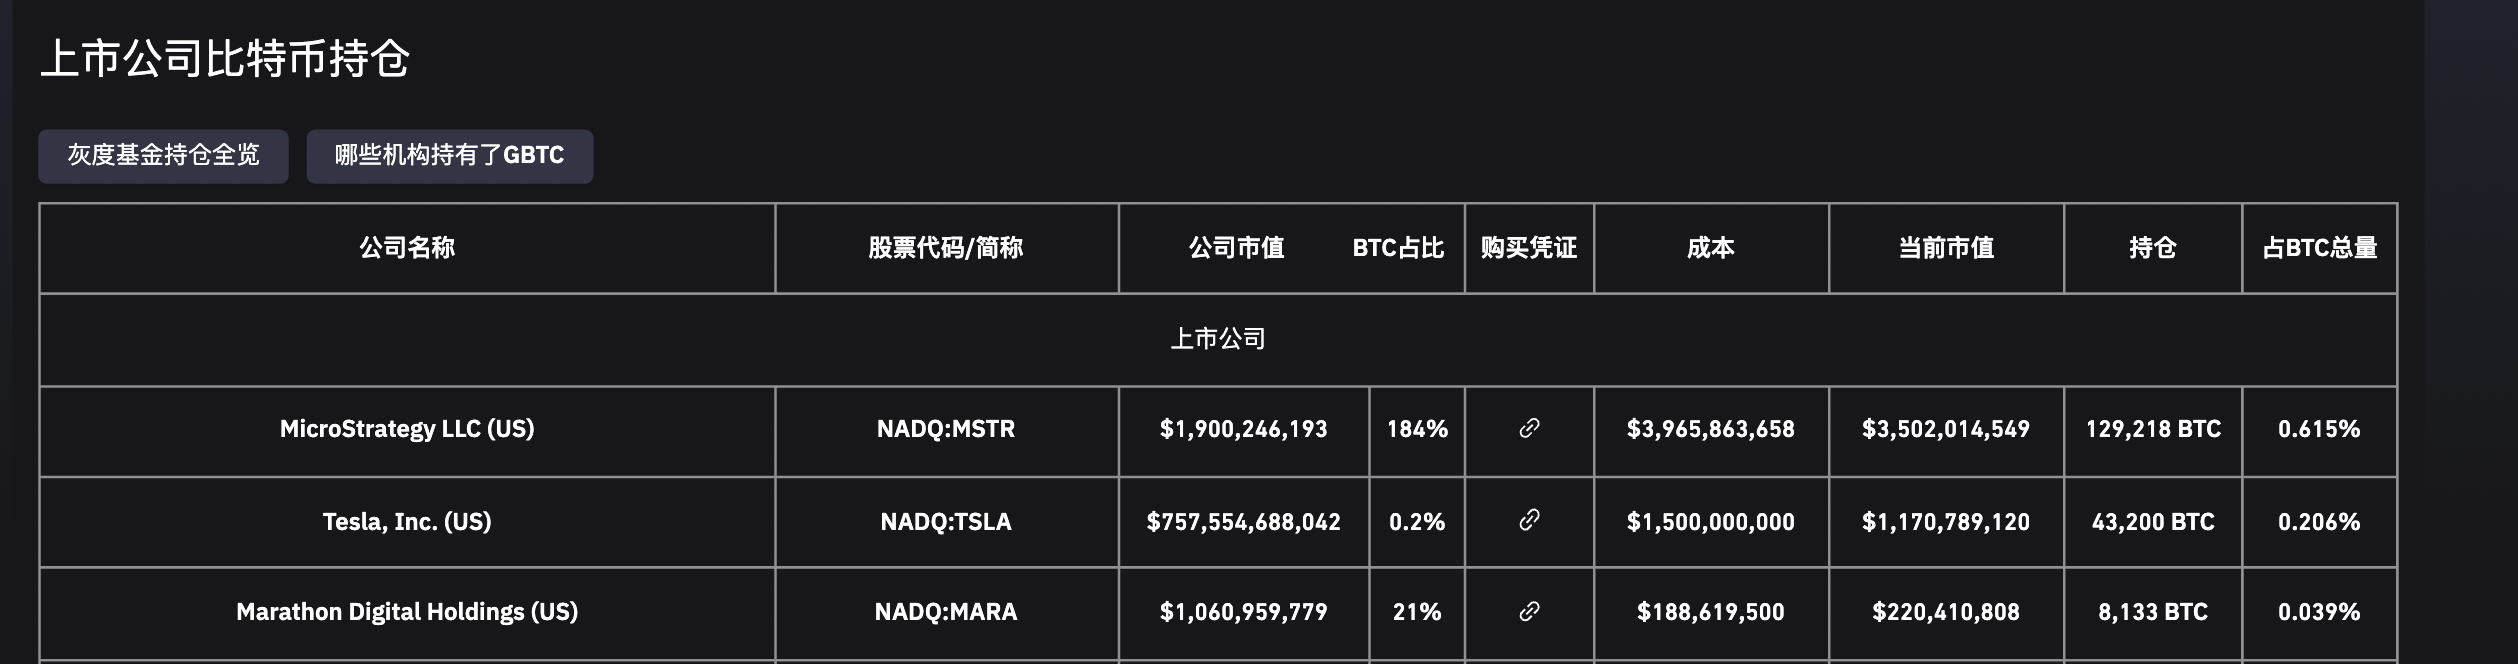Image resolution: width=2518 pixels, height=664 pixels.
Task: Click the BTC占比 column header
Action: click(1398, 248)
